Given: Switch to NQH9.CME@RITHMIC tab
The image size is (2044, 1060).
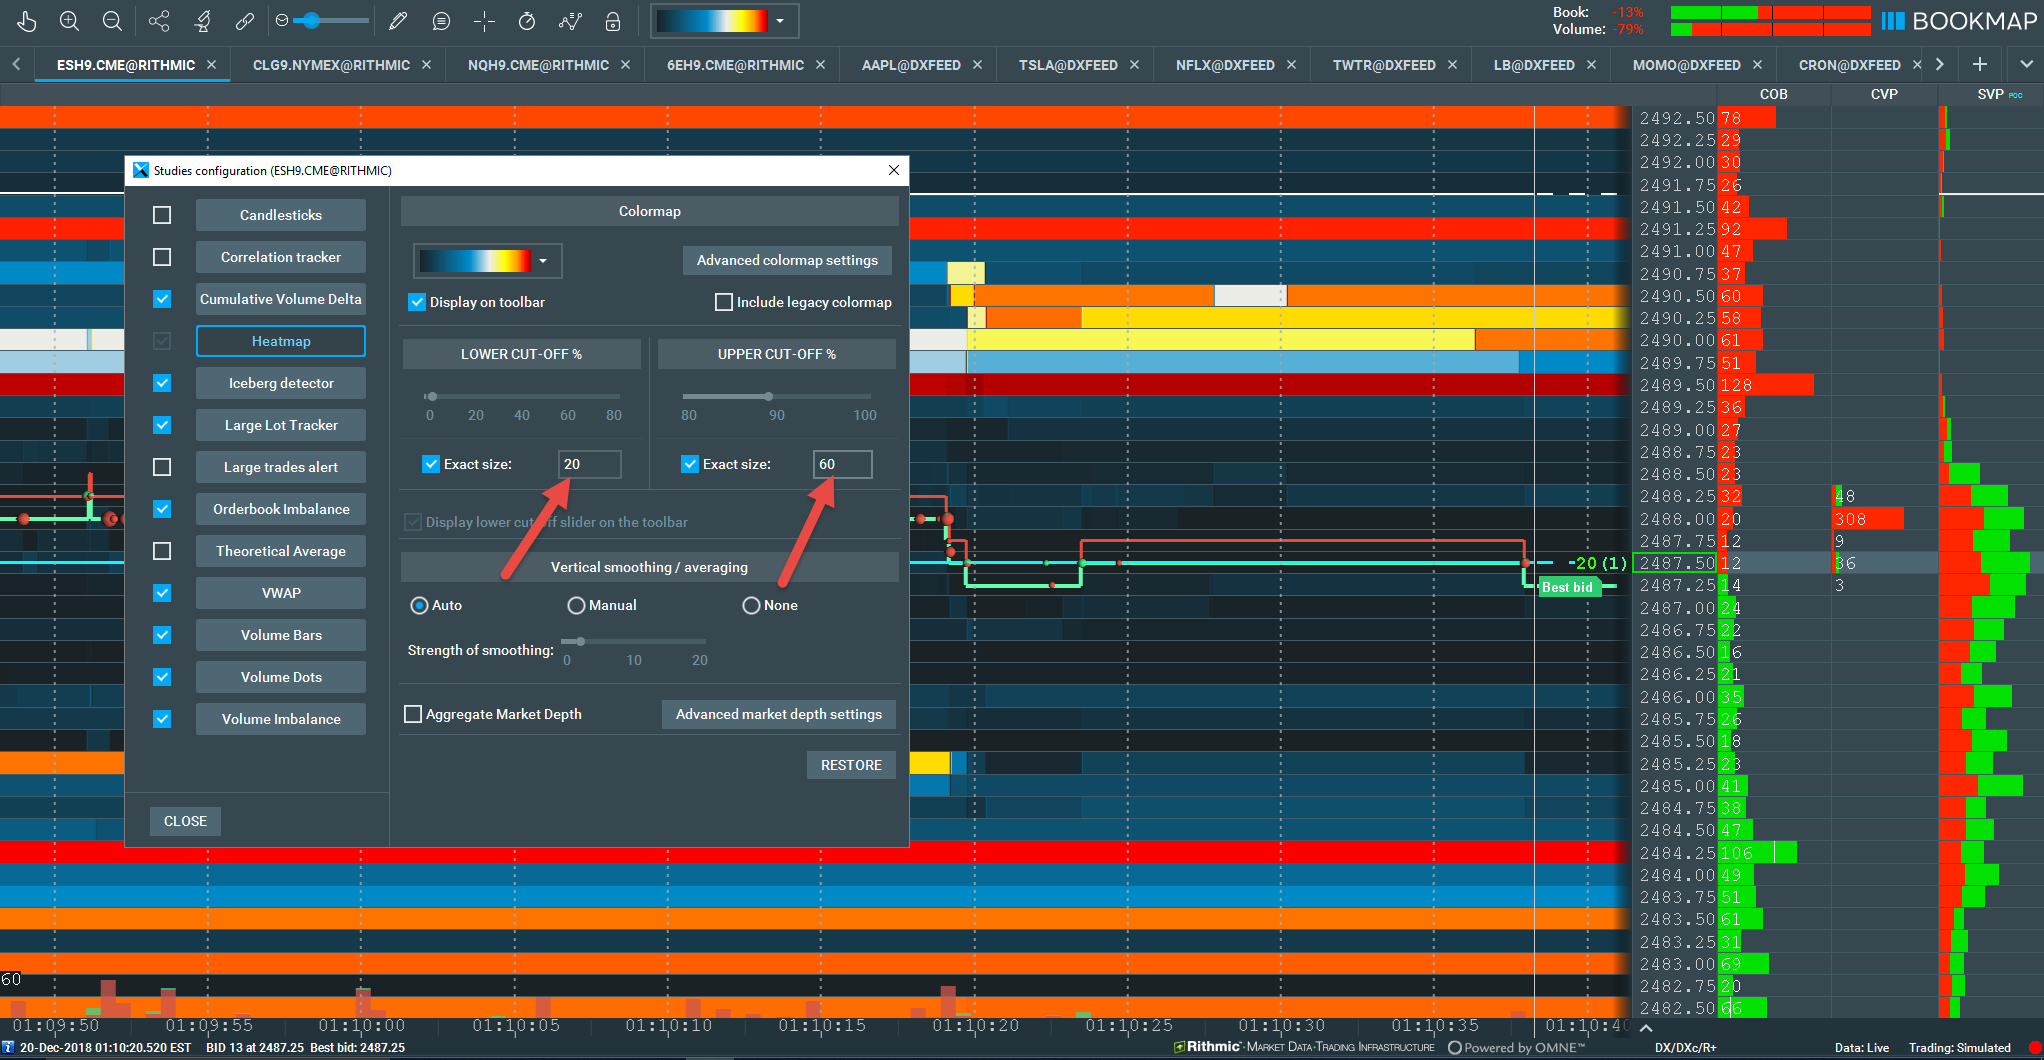Looking at the screenshot, I should 538,65.
